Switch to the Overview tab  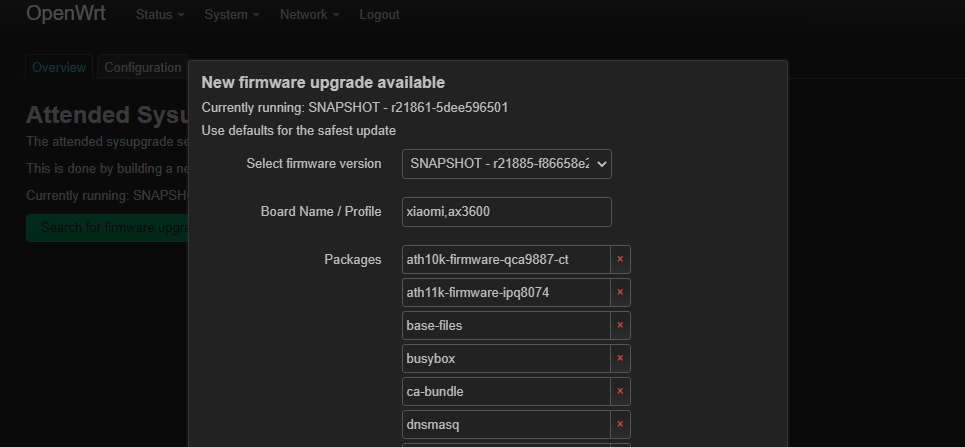click(59, 67)
